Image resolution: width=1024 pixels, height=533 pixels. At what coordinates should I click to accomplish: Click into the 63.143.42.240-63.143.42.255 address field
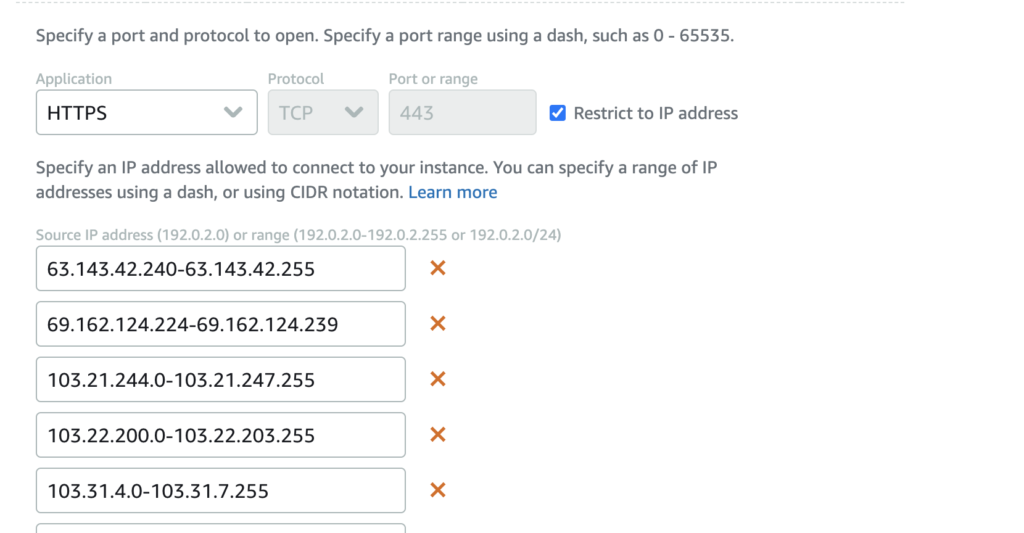(x=221, y=268)
